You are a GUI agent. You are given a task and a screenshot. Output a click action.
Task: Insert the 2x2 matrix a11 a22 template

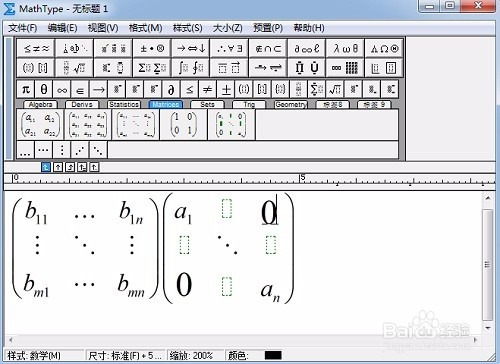(40, 125)
